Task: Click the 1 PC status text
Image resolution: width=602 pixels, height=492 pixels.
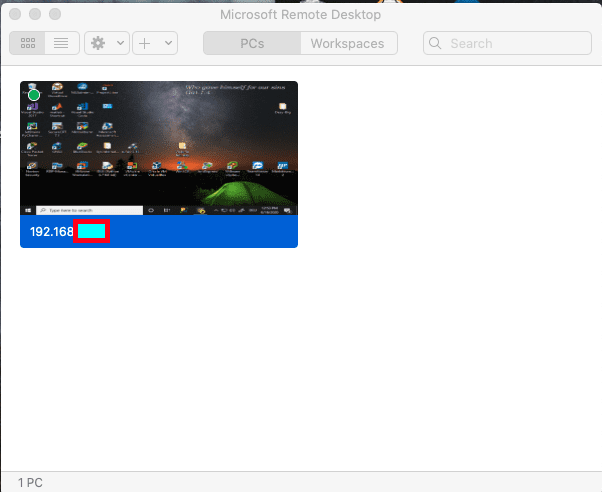Action: pos(30,483)
